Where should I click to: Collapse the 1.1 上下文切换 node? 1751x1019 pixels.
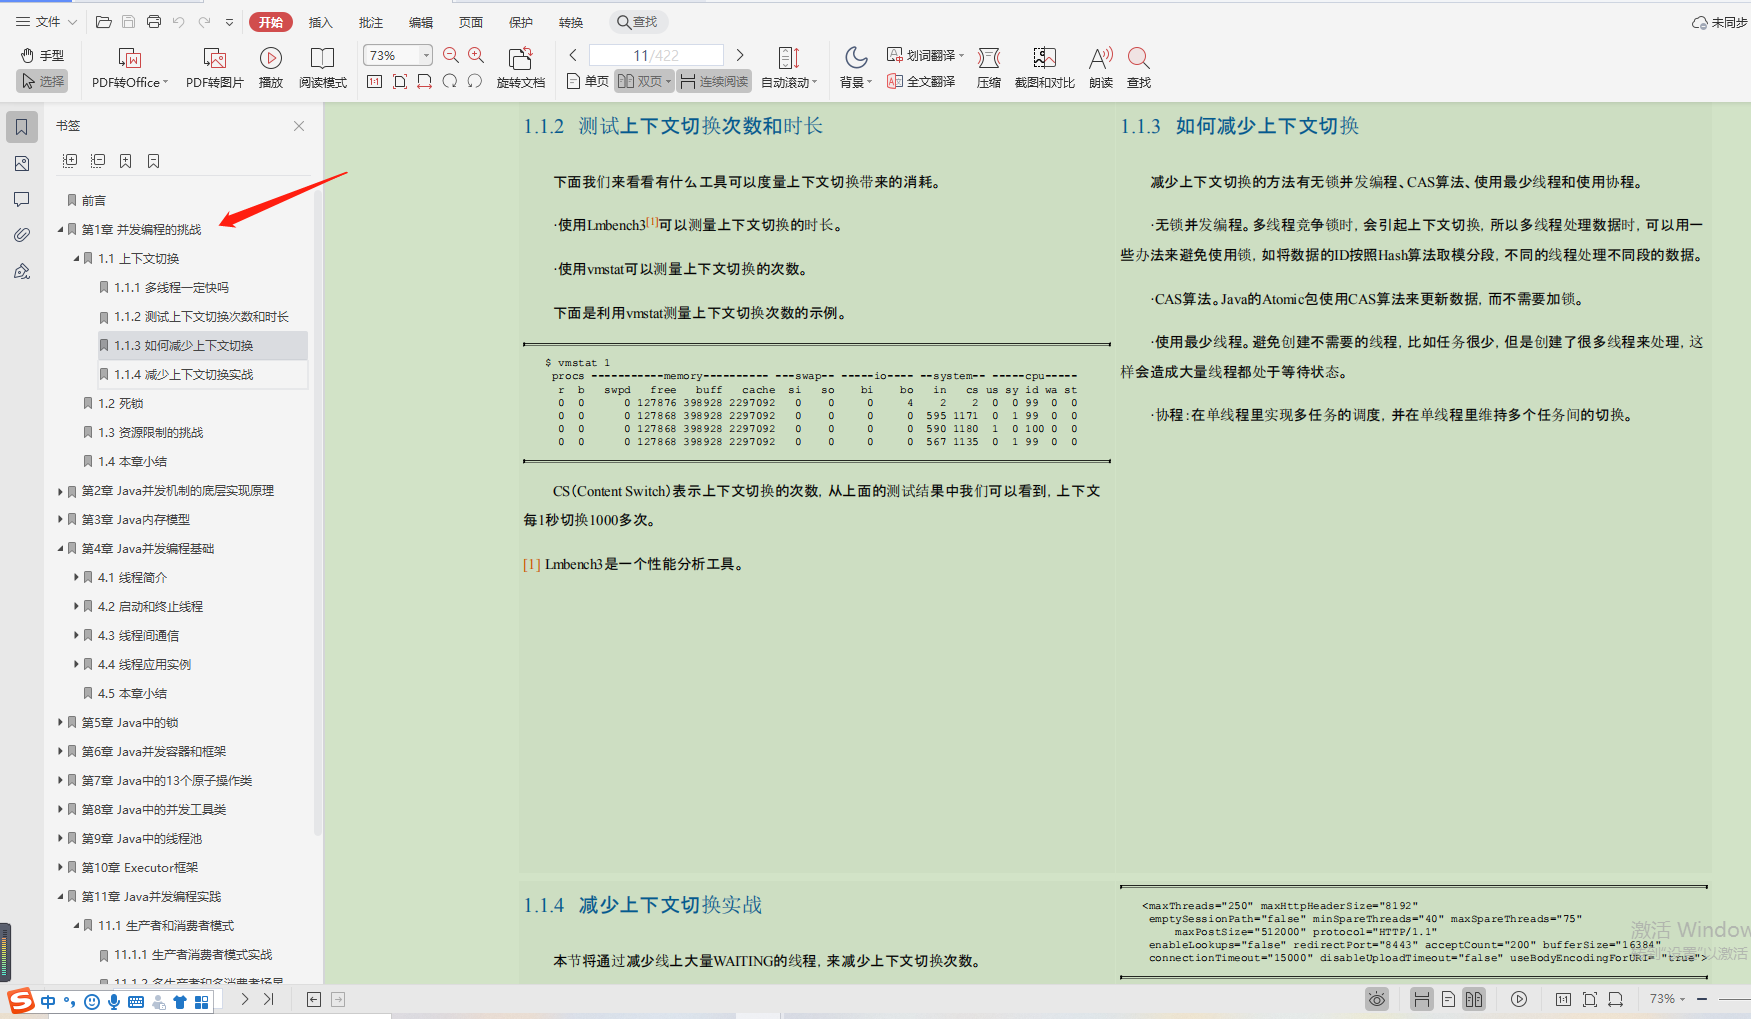click(76, 258)
